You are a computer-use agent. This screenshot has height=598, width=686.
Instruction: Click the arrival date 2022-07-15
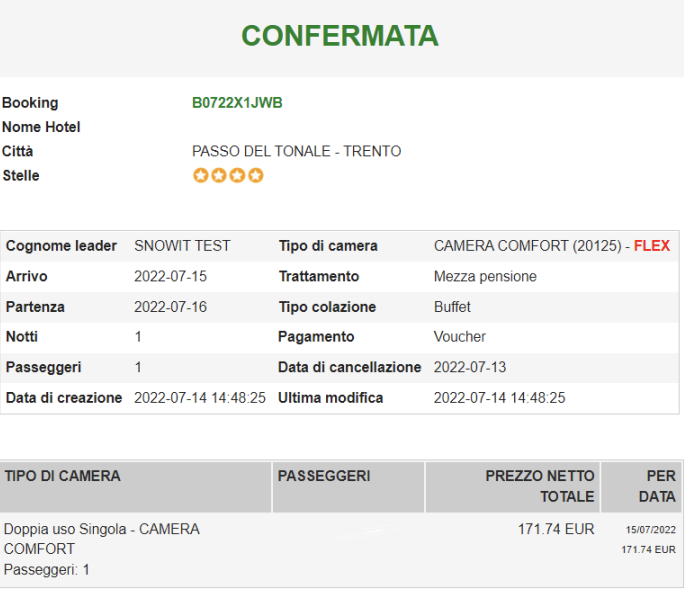(170, 276)
